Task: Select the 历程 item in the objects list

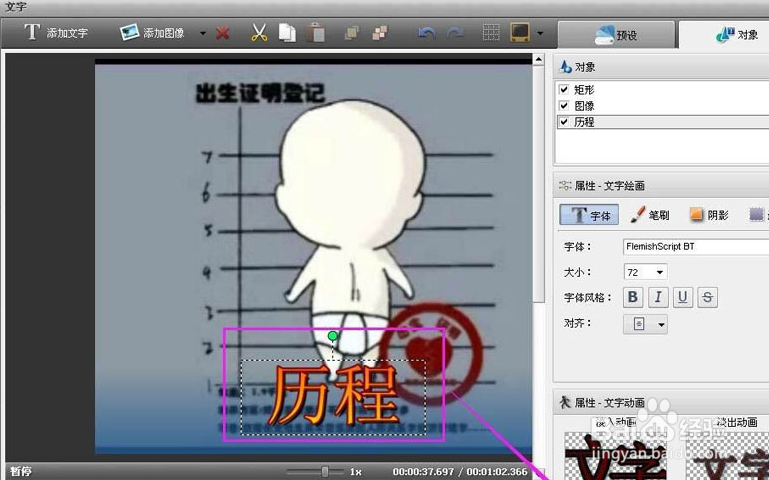Action: point(584,122)
